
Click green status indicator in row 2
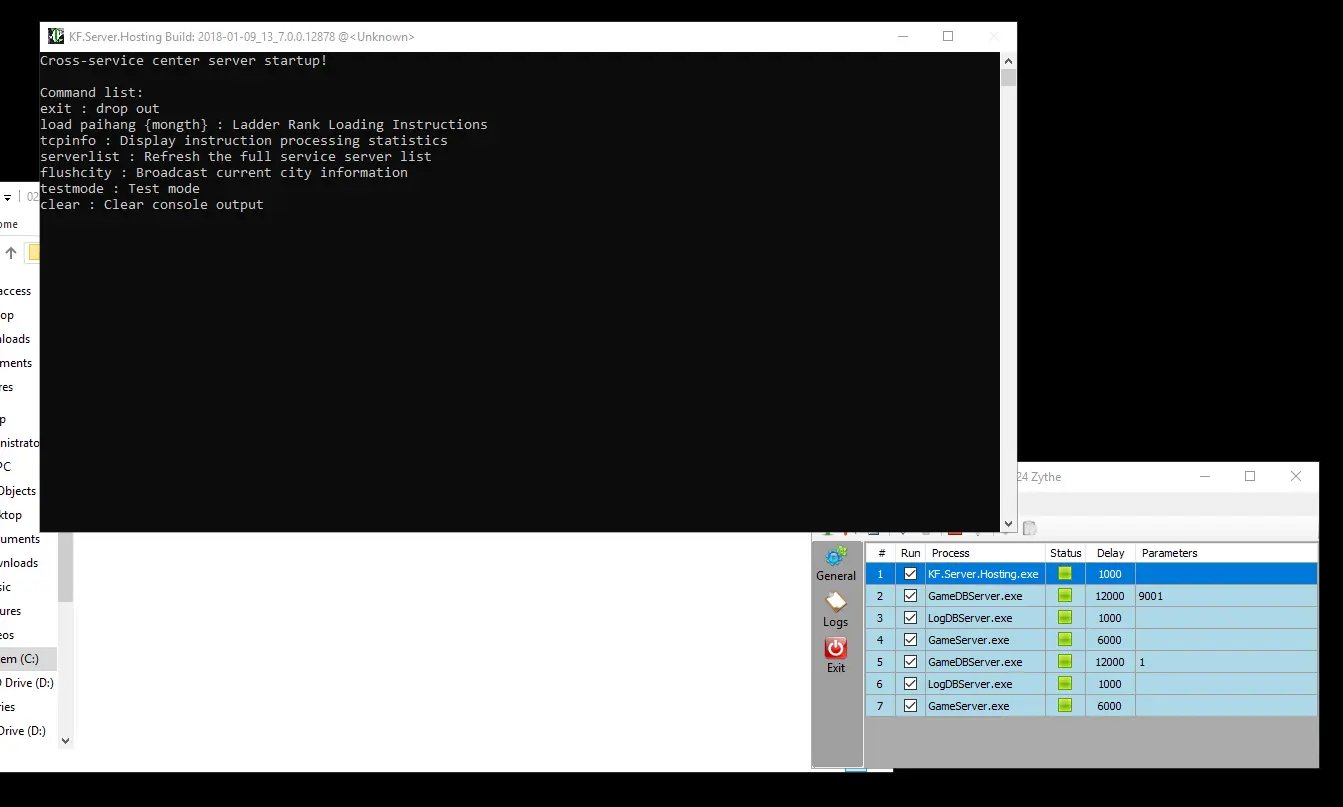point(1065,596)
